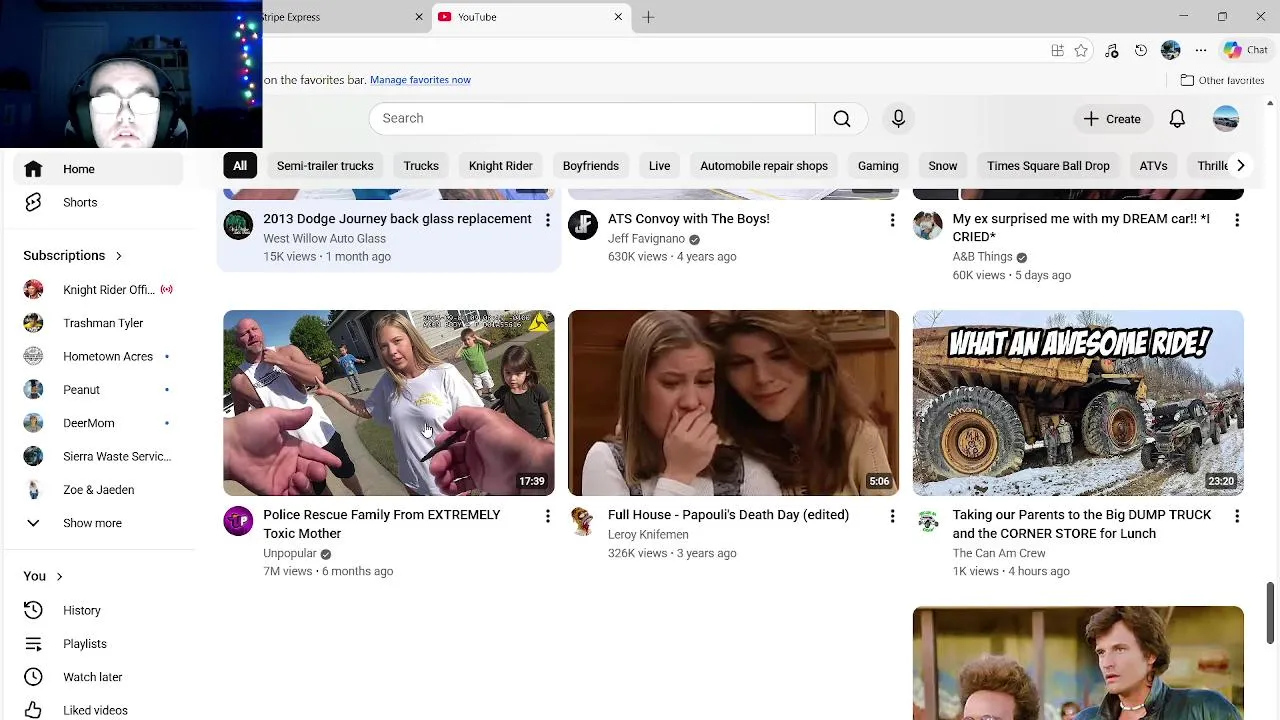
Task: Expand Show more subscriptions
Action: pyautogui.click(x=98, y=523)
